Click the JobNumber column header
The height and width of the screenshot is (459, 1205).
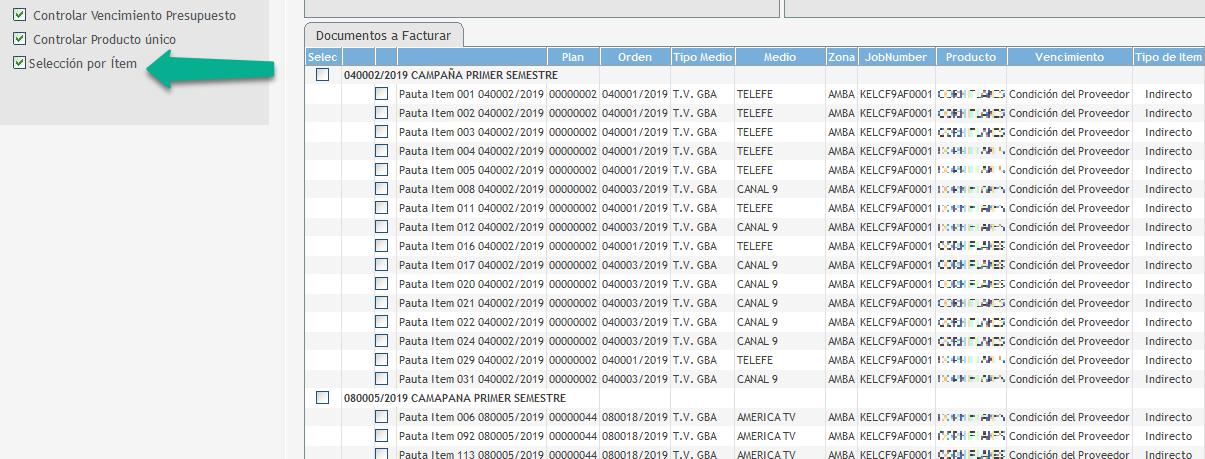[x=896, y=57]
